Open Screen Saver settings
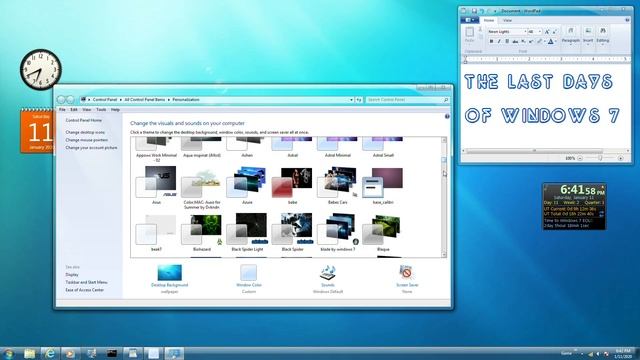Screen dimensions: 640x360 407,279
